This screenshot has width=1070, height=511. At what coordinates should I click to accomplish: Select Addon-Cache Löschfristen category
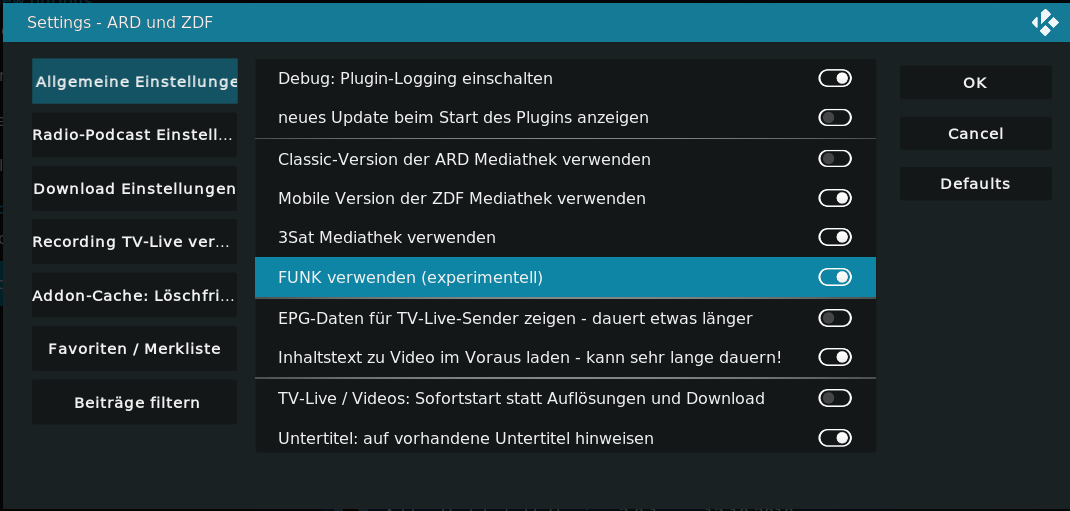[x=134, y=295]
